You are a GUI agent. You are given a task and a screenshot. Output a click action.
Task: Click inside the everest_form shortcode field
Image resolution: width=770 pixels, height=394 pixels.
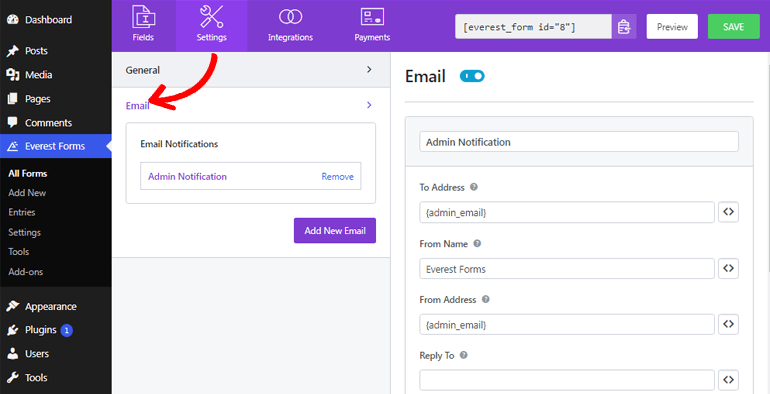533,27
